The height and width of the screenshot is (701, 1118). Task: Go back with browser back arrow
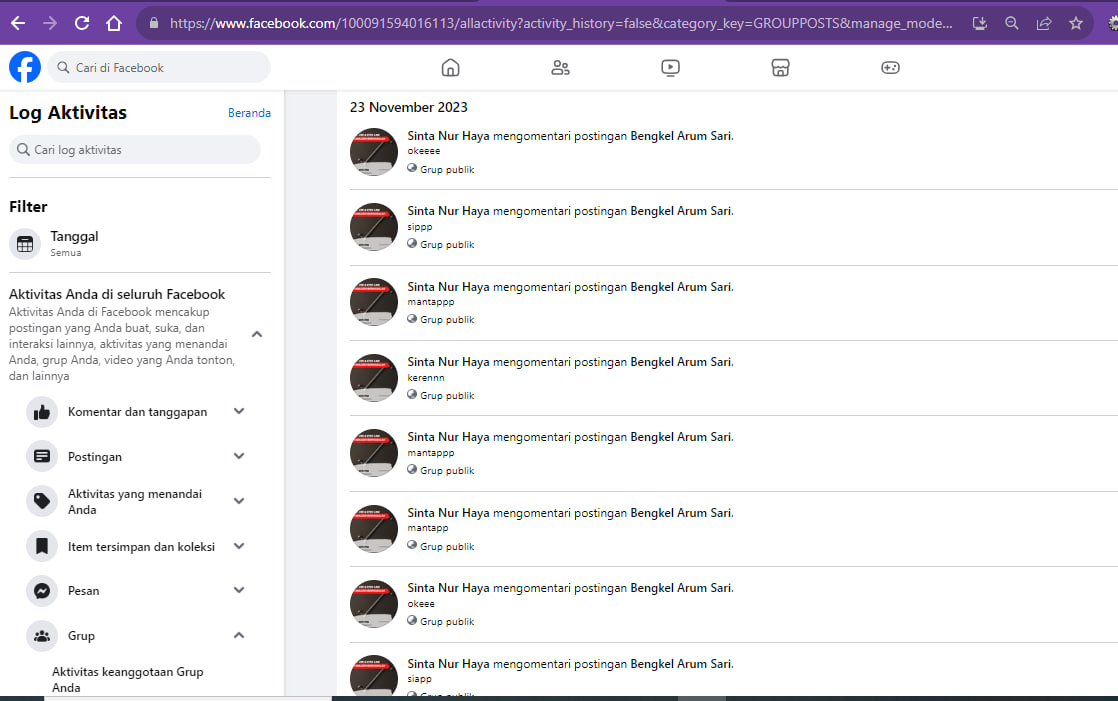(18, 24)
